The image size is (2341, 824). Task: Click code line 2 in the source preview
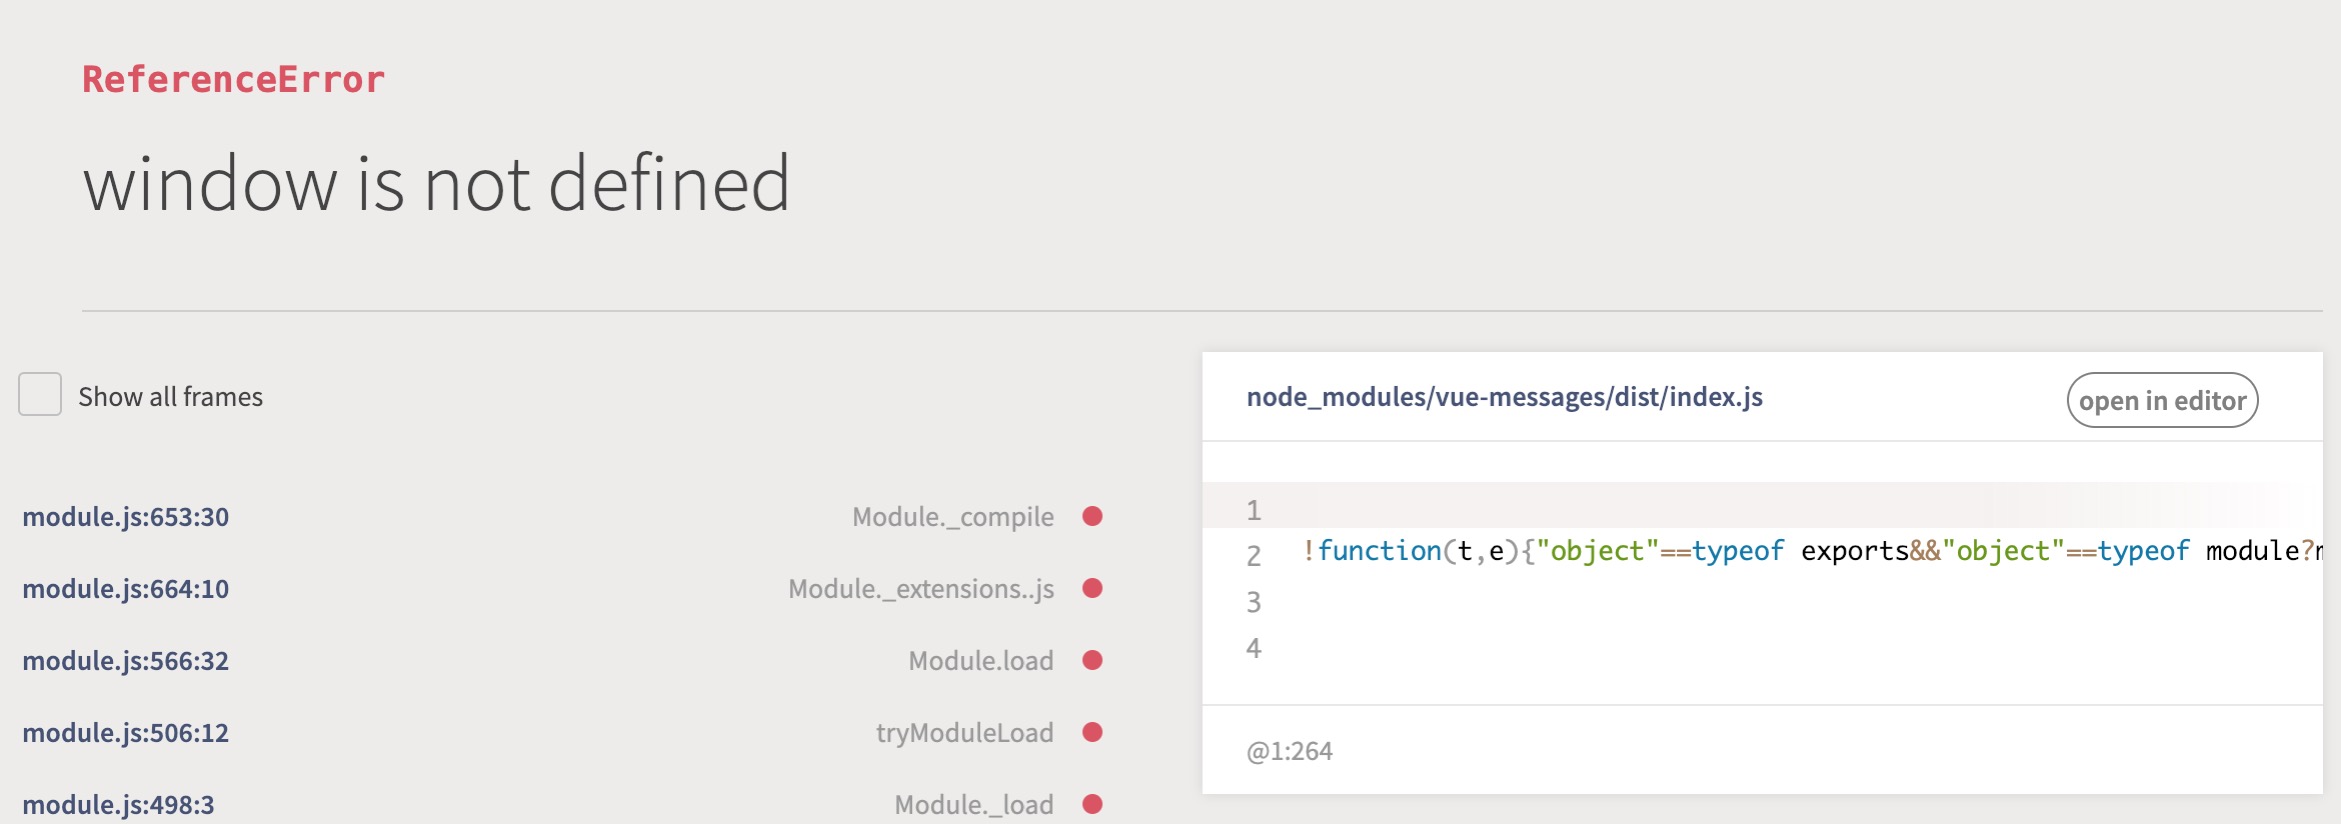click(x=1800, y=551)
